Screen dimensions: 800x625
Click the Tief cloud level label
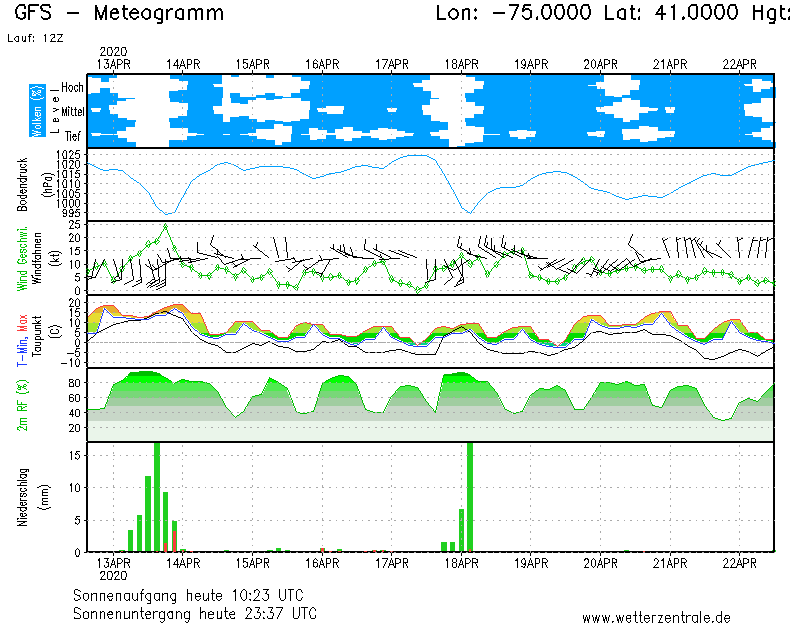click(x=73, y=134)
